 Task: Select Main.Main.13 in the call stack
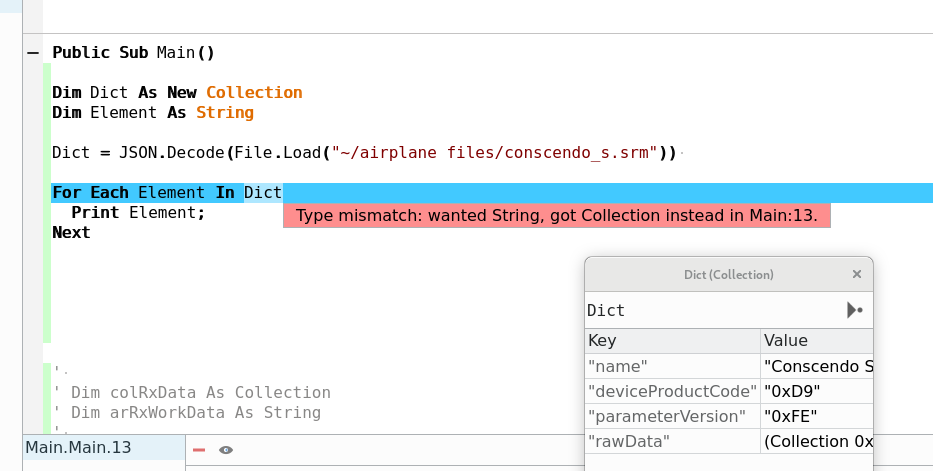click(x=78, y=447)
